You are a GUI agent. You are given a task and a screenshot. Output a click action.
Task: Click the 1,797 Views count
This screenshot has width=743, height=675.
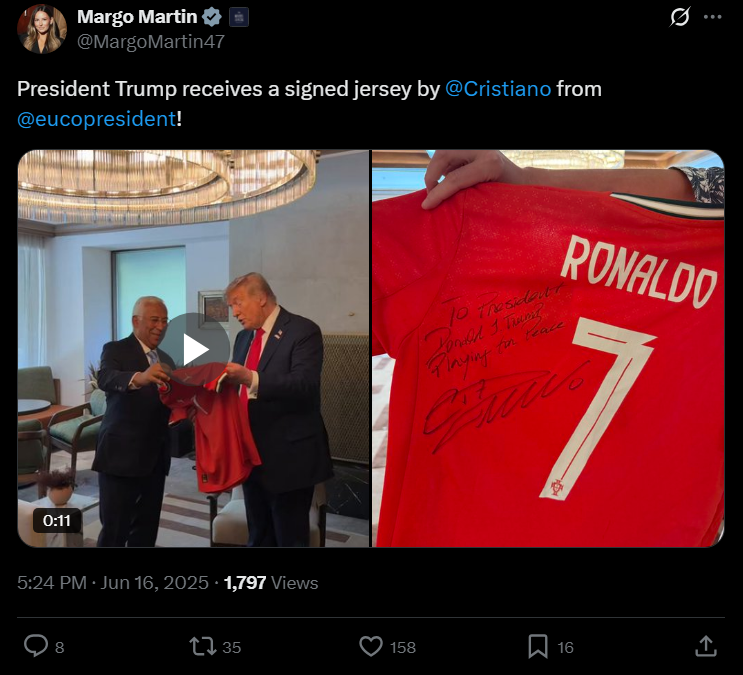coord(271,583)
